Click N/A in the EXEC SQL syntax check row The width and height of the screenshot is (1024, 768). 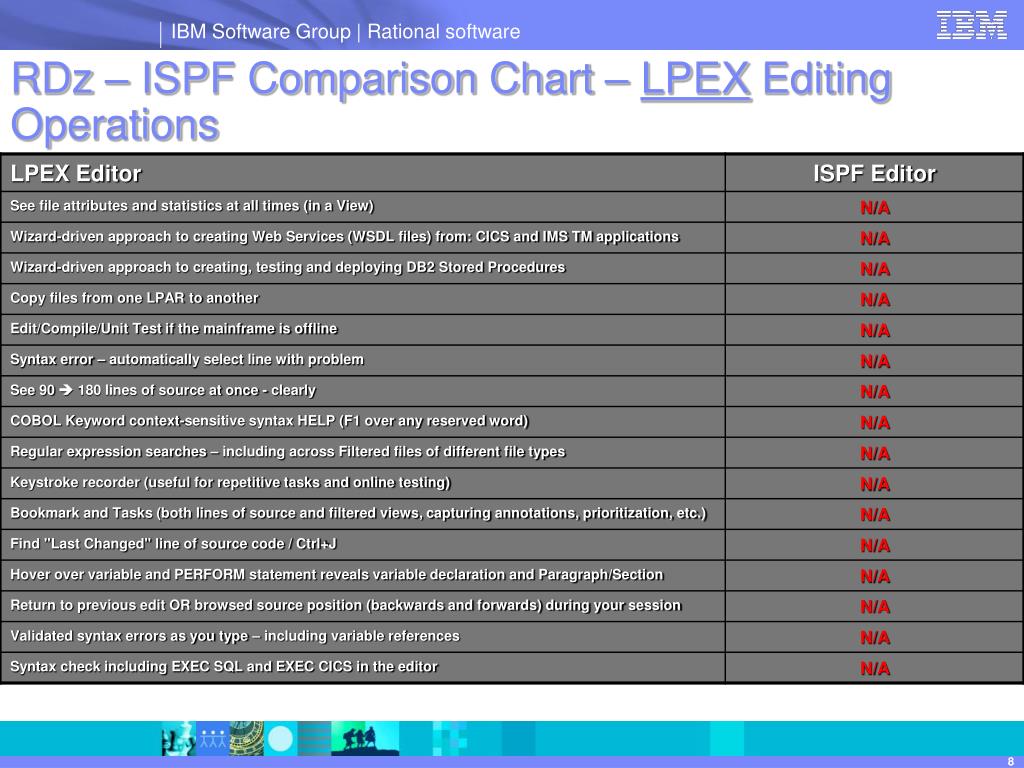coord(874,668)
